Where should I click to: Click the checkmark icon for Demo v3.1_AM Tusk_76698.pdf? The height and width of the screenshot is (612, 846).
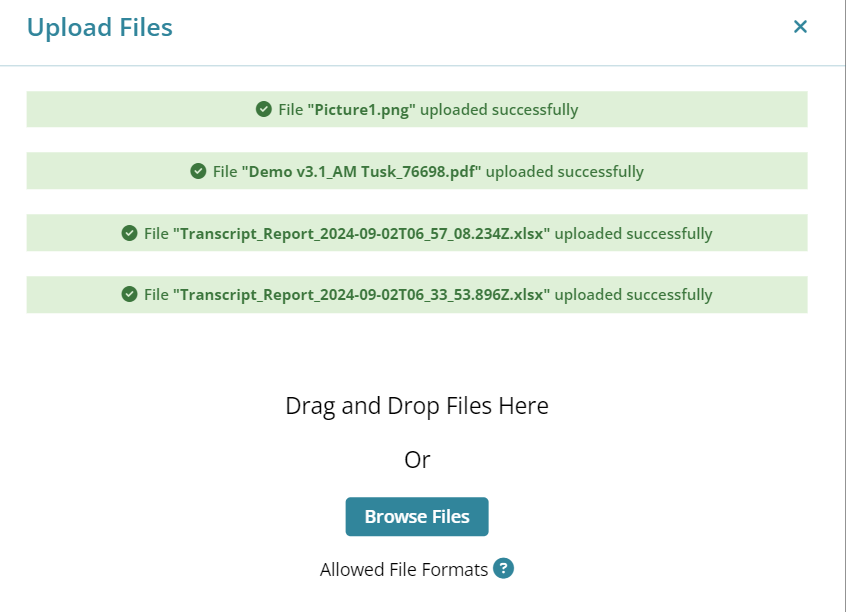[x=198, y=172]
